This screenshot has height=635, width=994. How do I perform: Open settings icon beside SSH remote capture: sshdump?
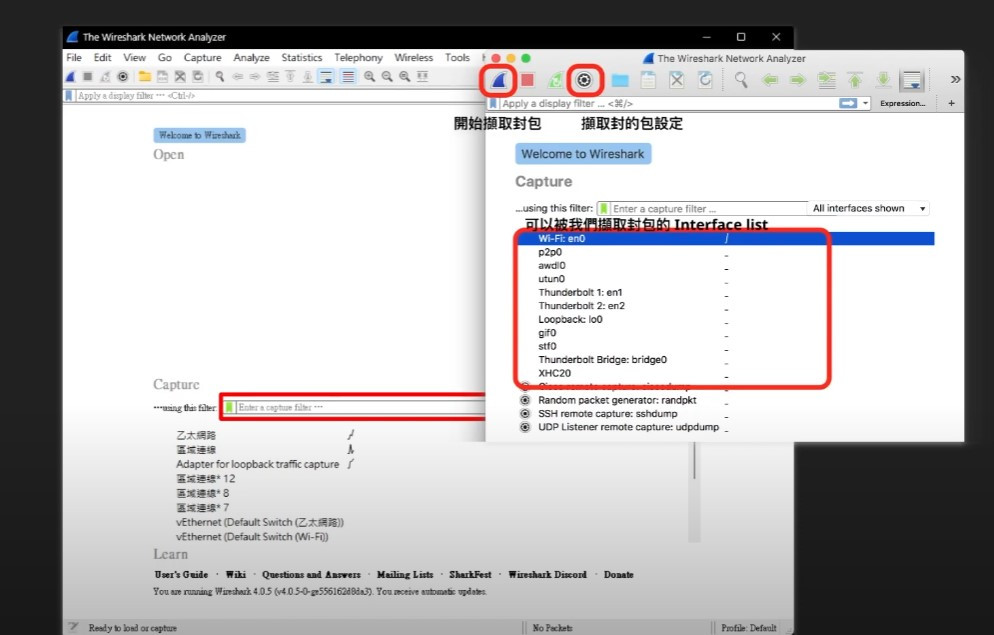click(x=525, y=414)
